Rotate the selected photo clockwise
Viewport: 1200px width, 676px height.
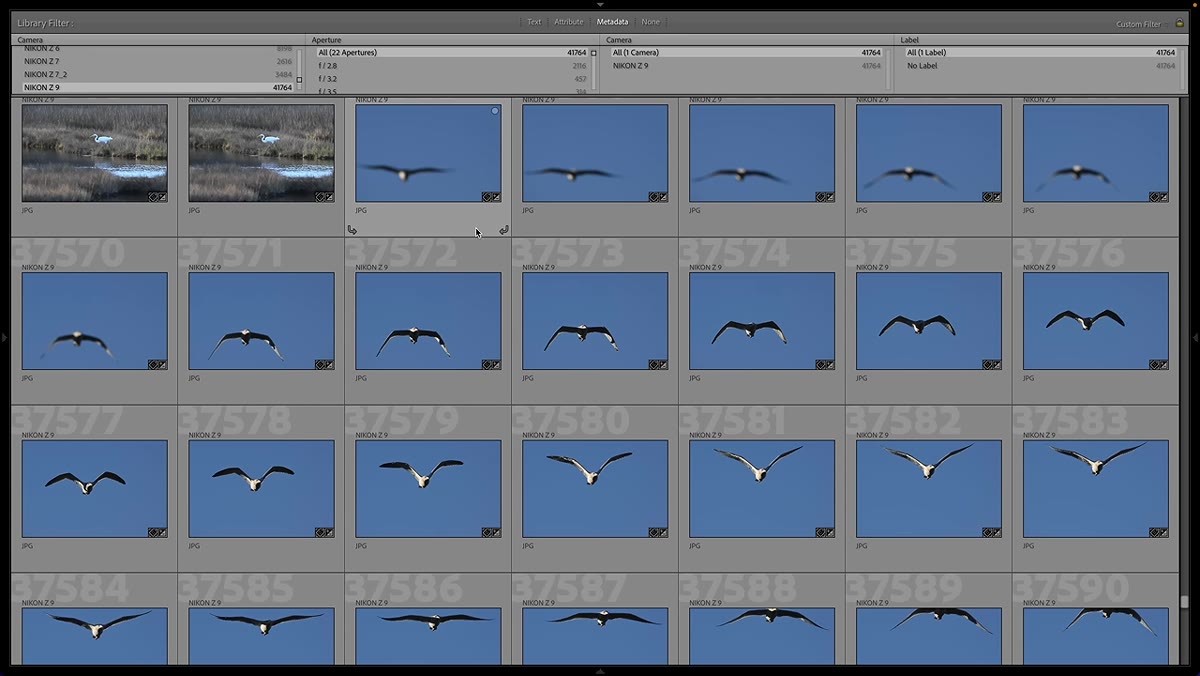click(x=504, y=230)
